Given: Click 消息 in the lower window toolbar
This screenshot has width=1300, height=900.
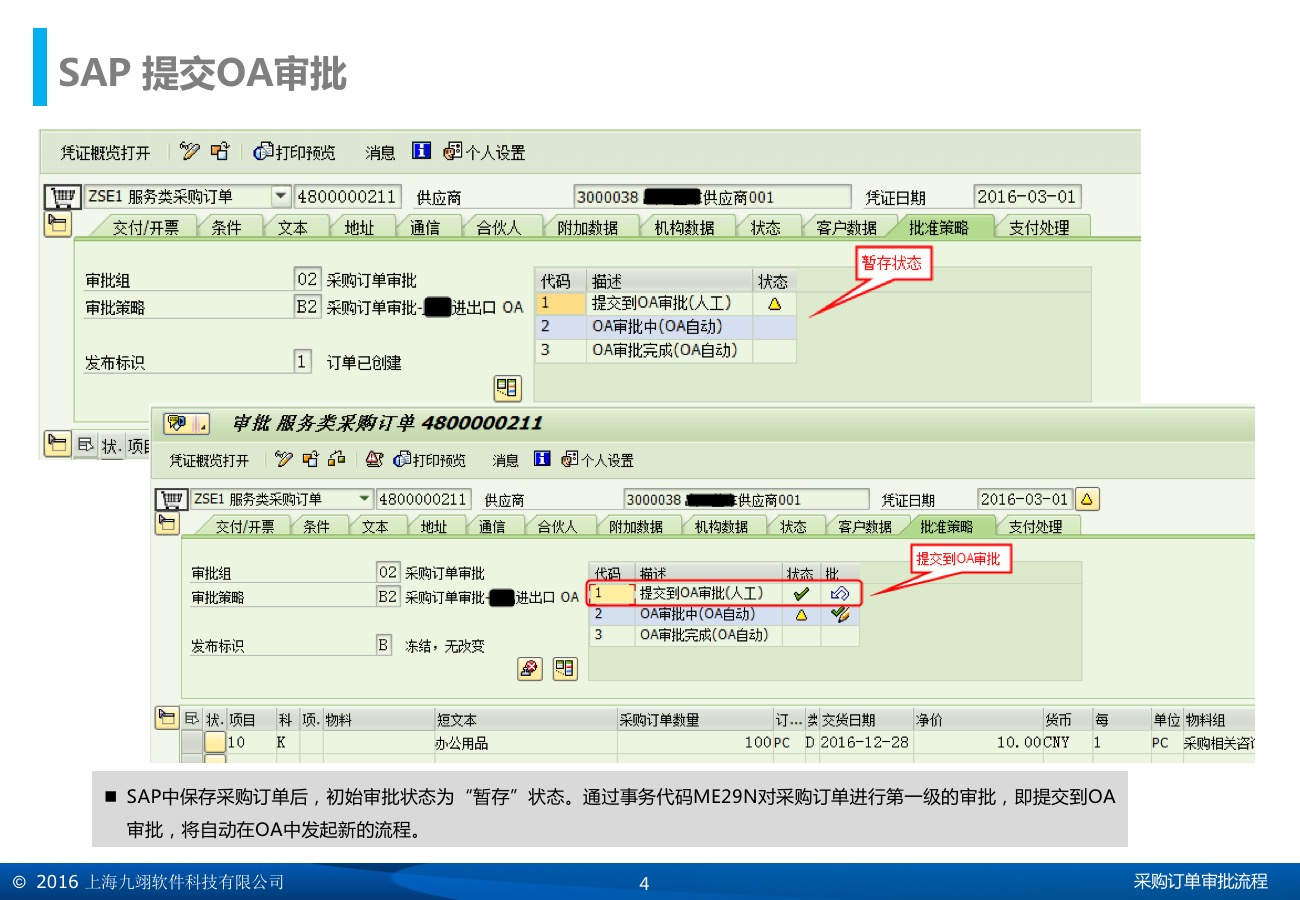Looking at the screenshot, I should [506, 461].
